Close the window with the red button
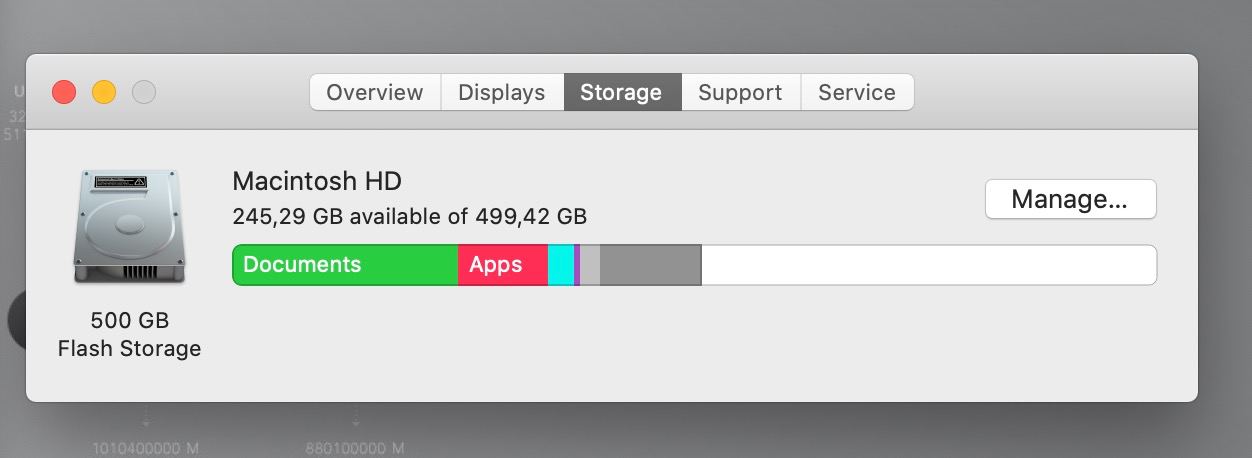The width and height of the screenshot is (1252, 458). click(64, 92)
